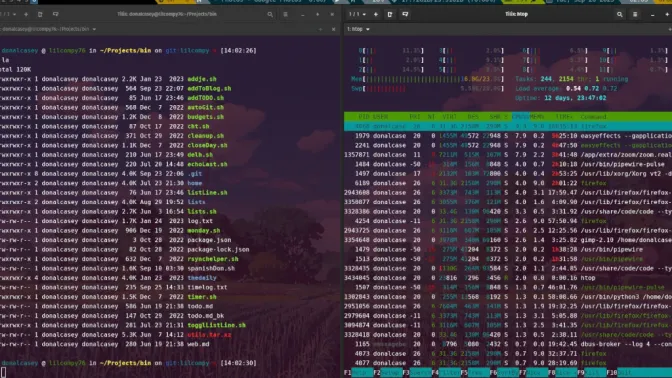The image size is (672, 378).
Task: Click the F8 Nice+ button in htop
Action: point(562,373)
